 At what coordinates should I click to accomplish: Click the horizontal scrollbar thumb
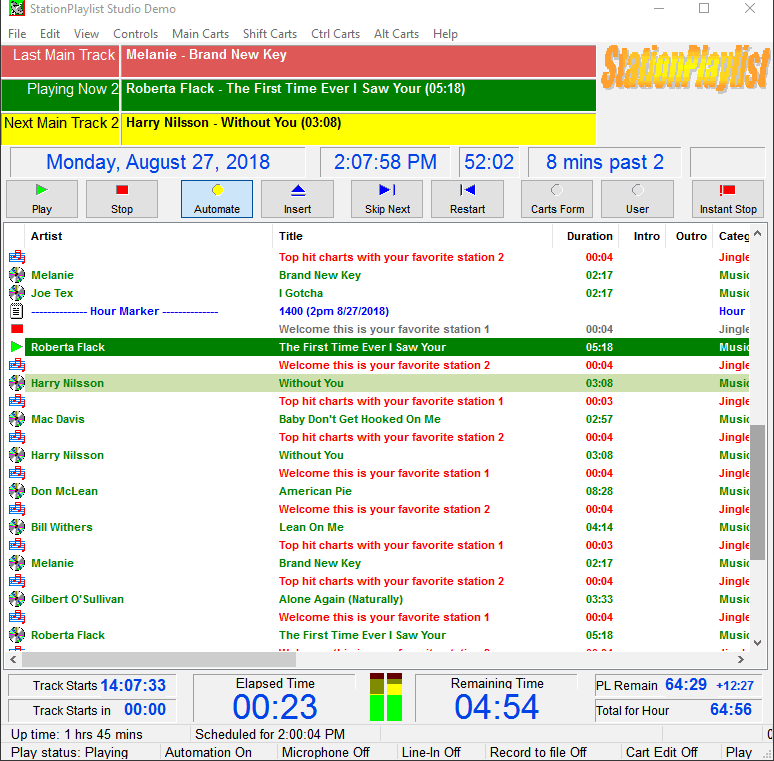pyautogui.click(x=159, y=659)
